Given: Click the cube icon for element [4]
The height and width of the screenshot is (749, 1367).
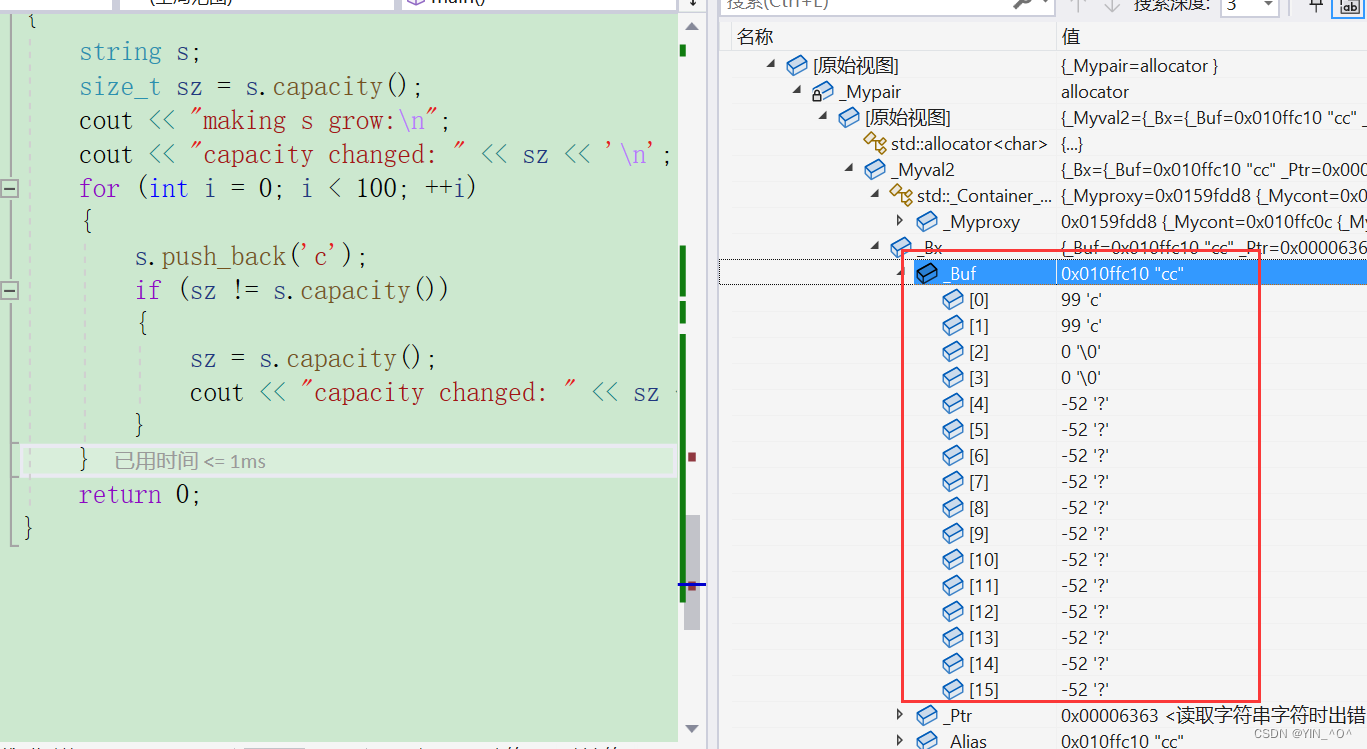Looking at the screenshot, I should [x=953, y=404].
